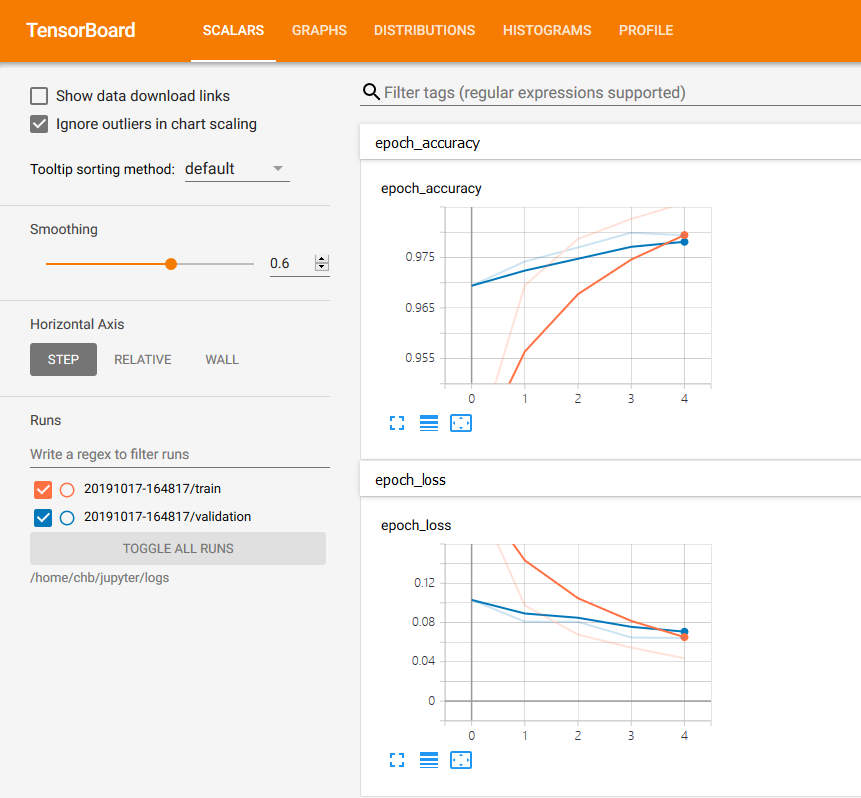
Task: Fit epoch_loss chart domain to data
Action: click(x=461, y=760)
